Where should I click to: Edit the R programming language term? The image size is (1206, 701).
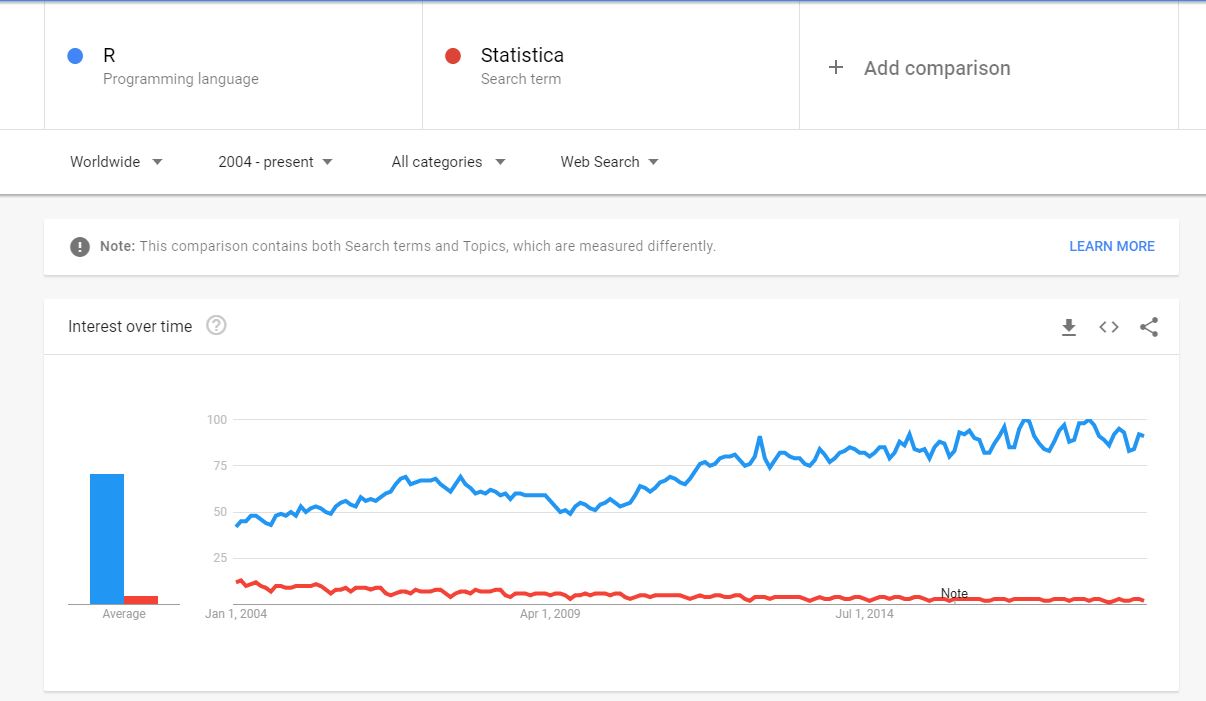click(180, 66)
